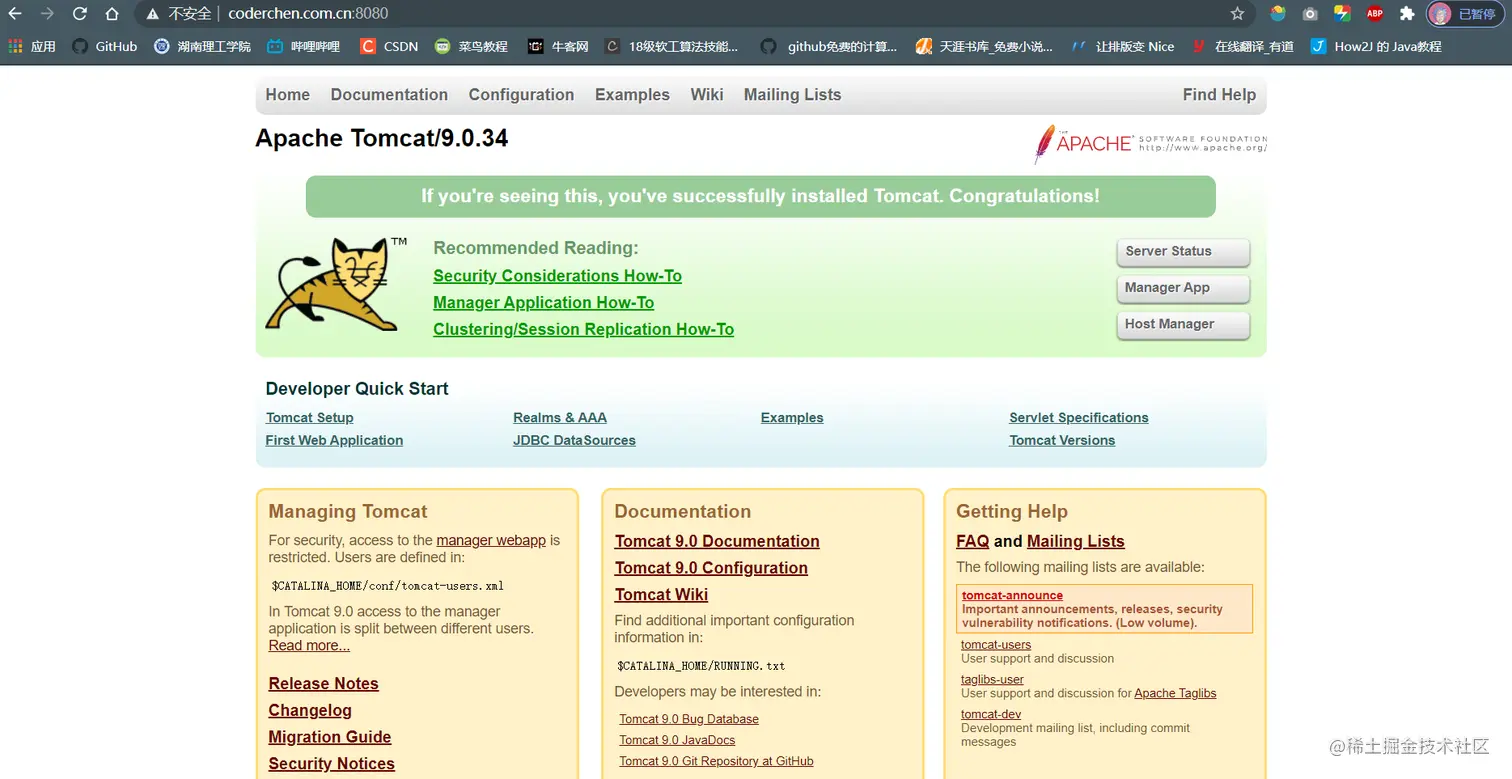Screen dimensions: 1512x779
Task: Open the 18级软工算法技能 bookmark
Action: point(672,46)
